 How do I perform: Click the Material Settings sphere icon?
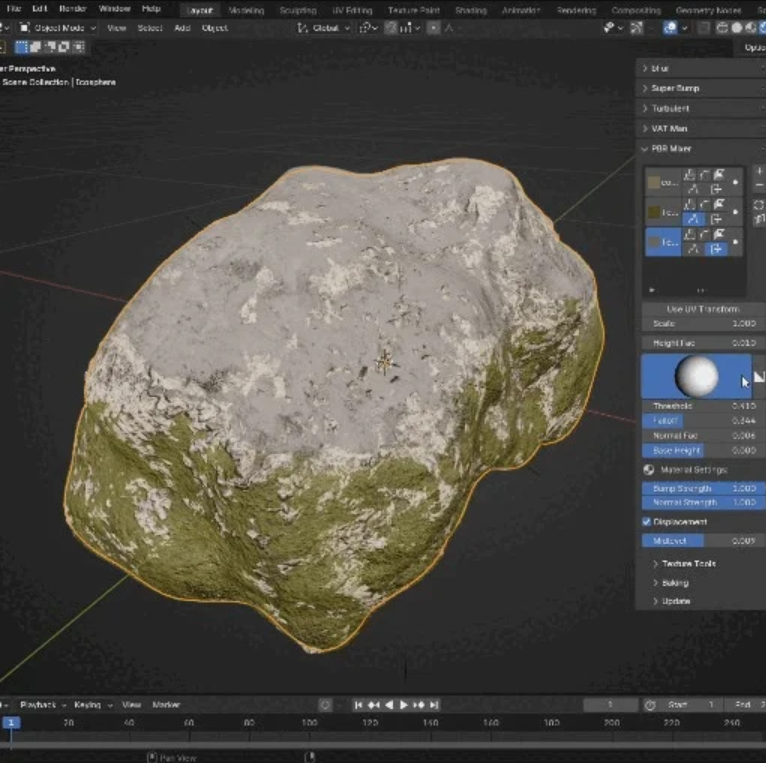(x=648, y=469)
